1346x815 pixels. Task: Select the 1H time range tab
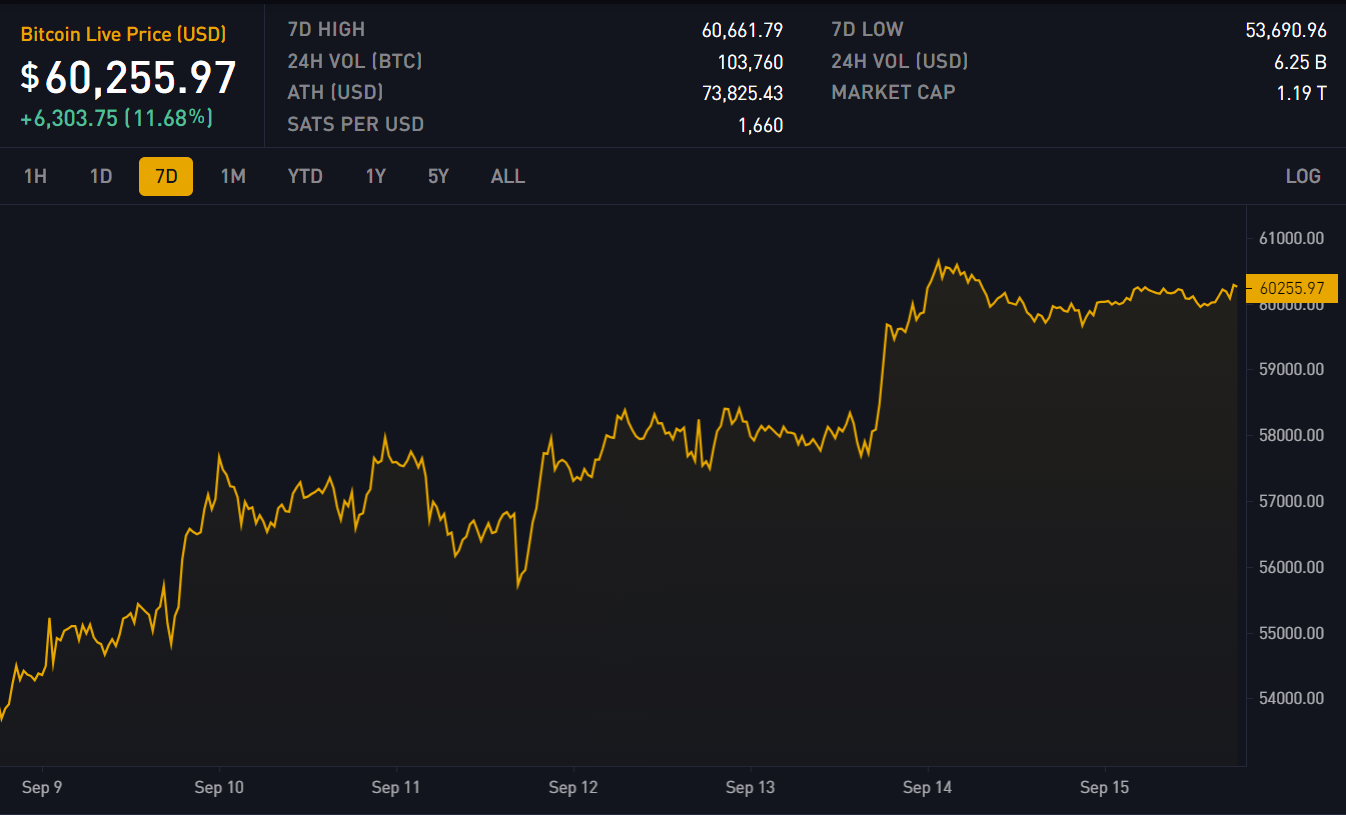pos(35,177)
